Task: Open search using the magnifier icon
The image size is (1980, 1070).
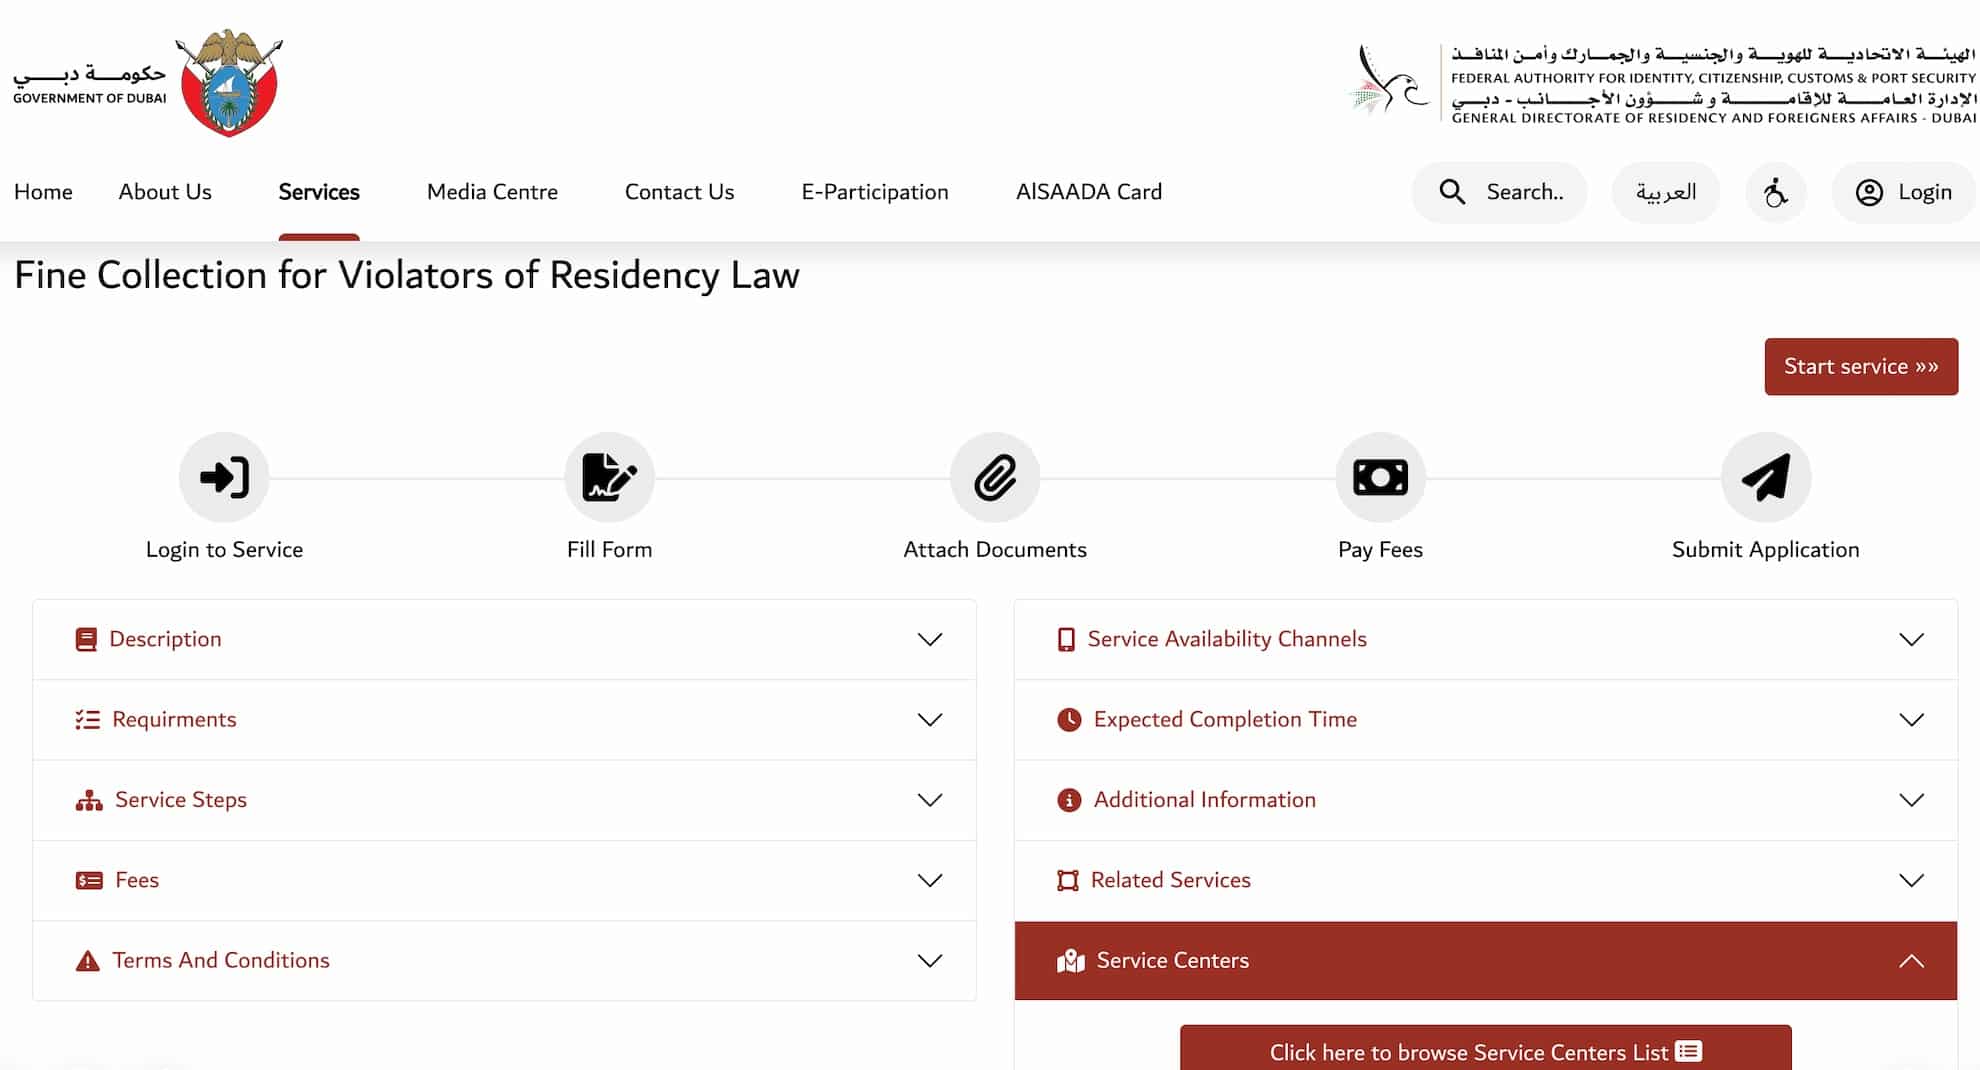Action: [1452, 191]
